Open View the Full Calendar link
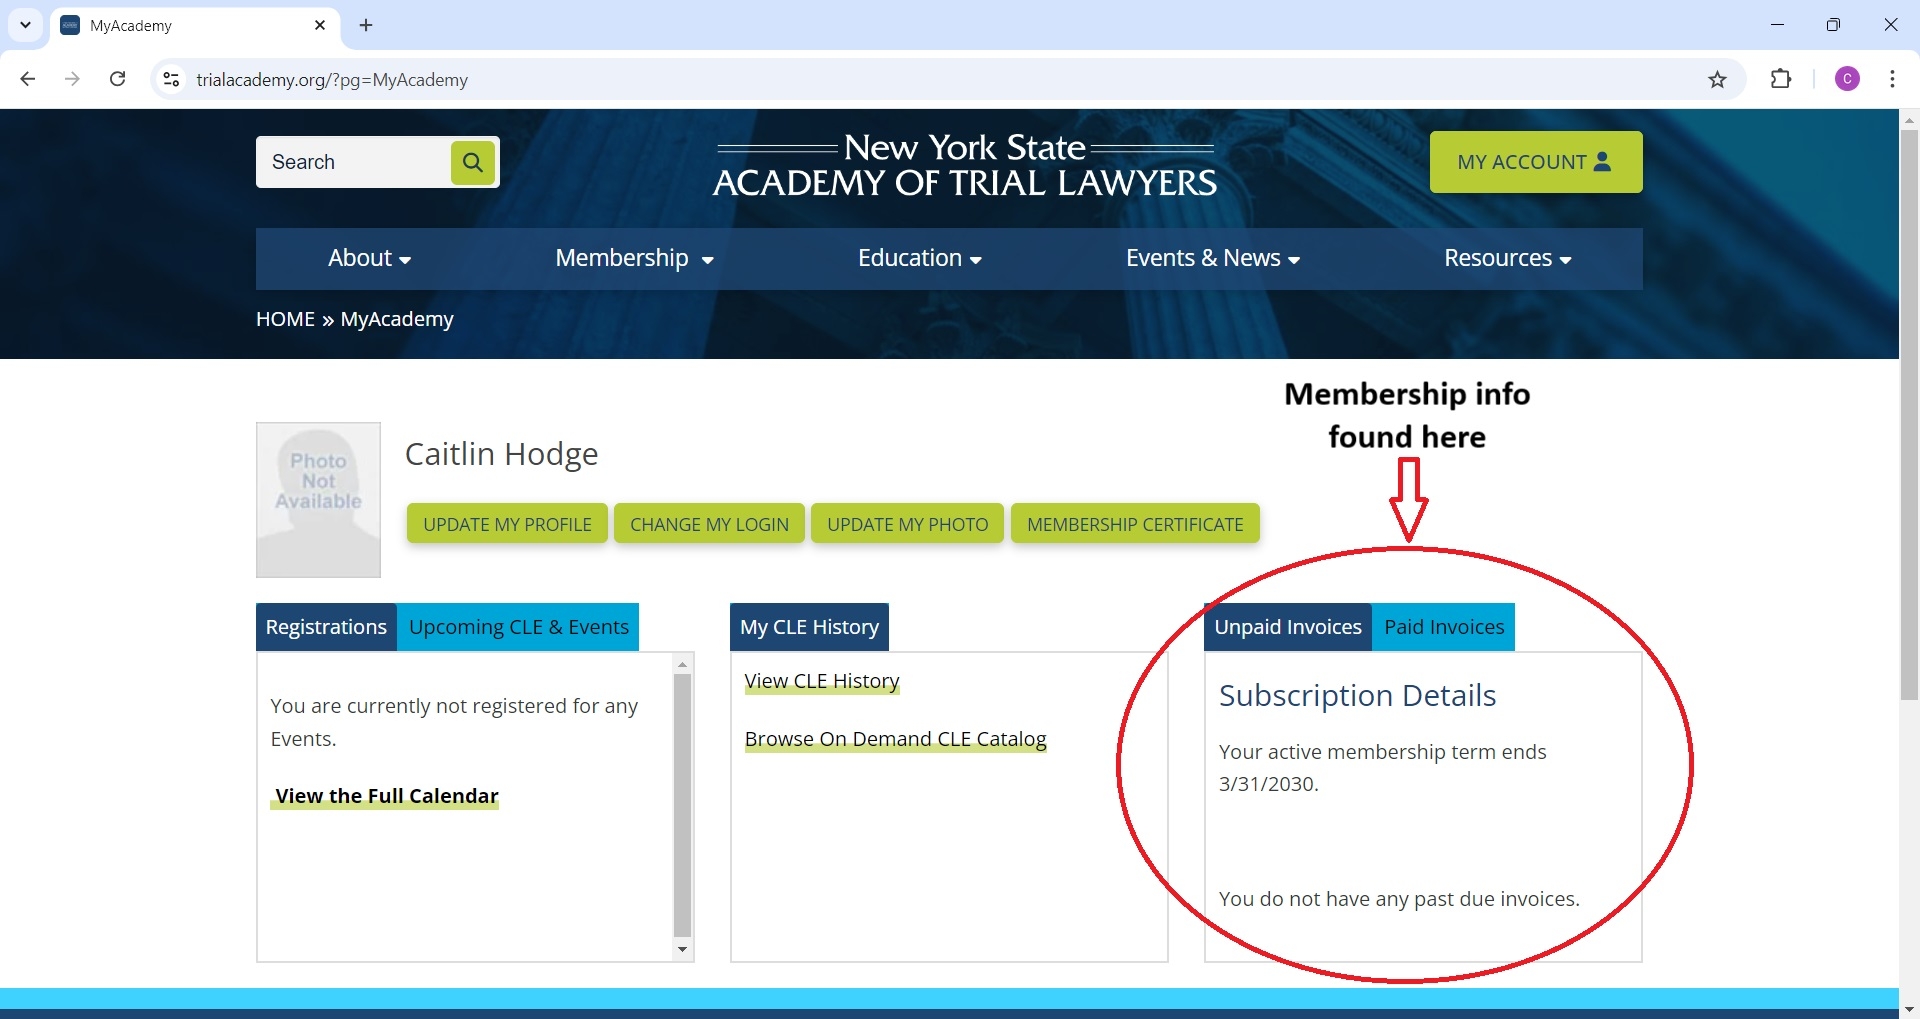Image resolution: width=1920 pixels, height=1019 pixels. [x=386, y=796]
